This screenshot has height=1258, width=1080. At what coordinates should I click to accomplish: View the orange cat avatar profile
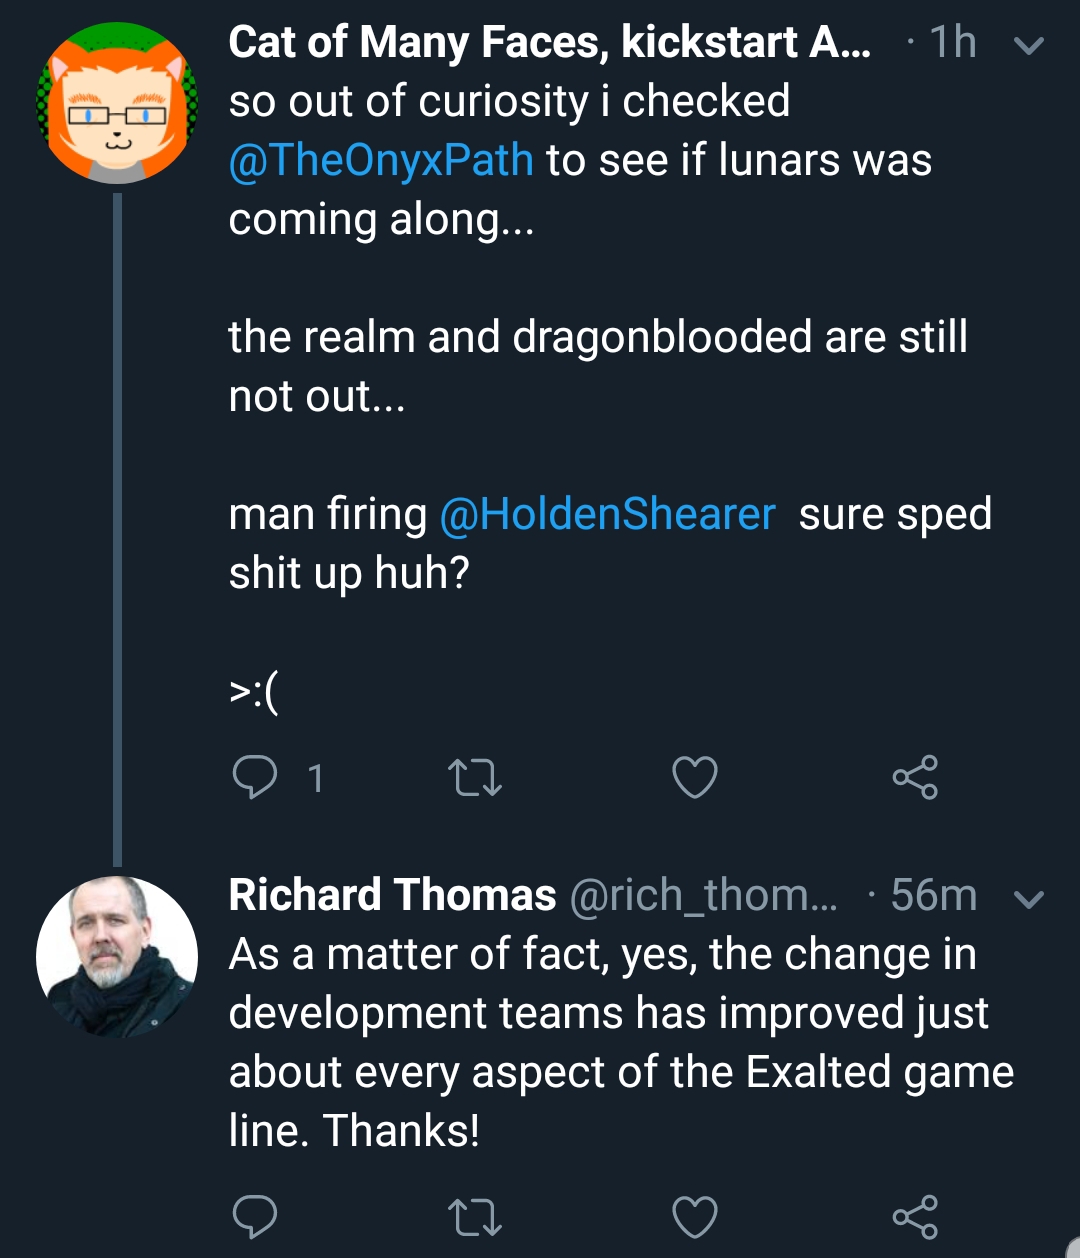click(117, 103)
